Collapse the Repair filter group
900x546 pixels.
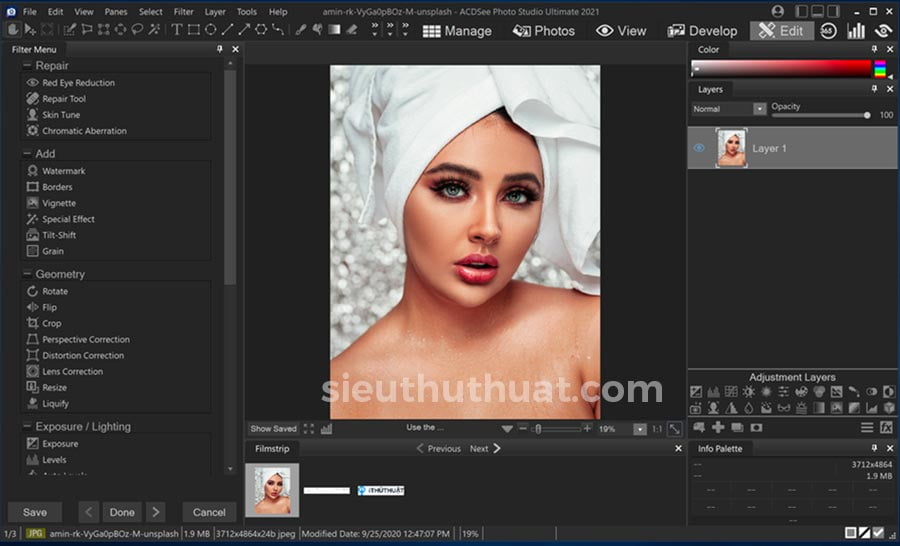click(x=27, y=65)
